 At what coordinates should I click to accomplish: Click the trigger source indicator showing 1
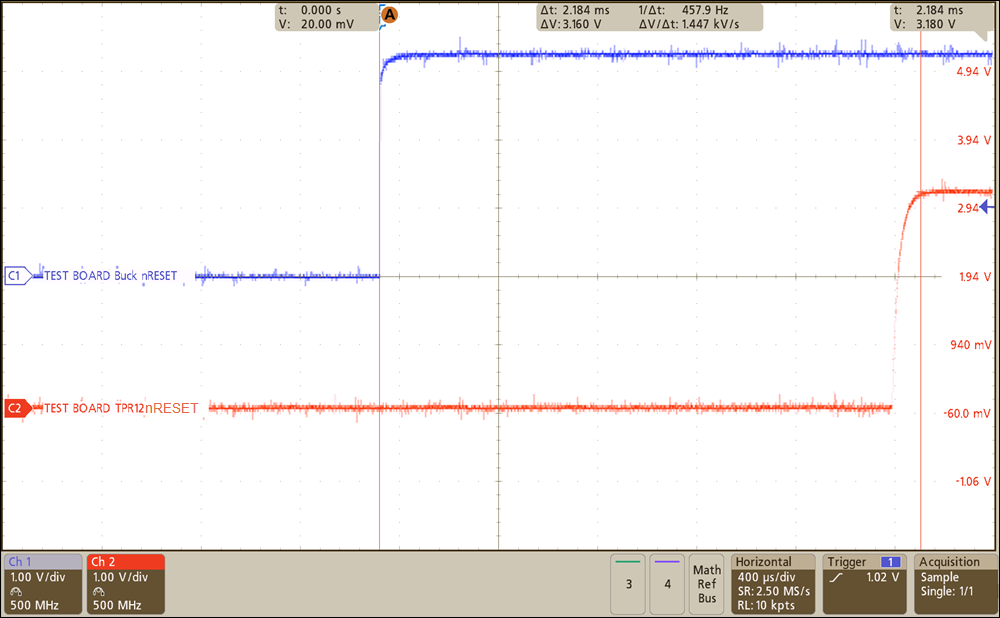pyautogui.click(x=890, y=562)
